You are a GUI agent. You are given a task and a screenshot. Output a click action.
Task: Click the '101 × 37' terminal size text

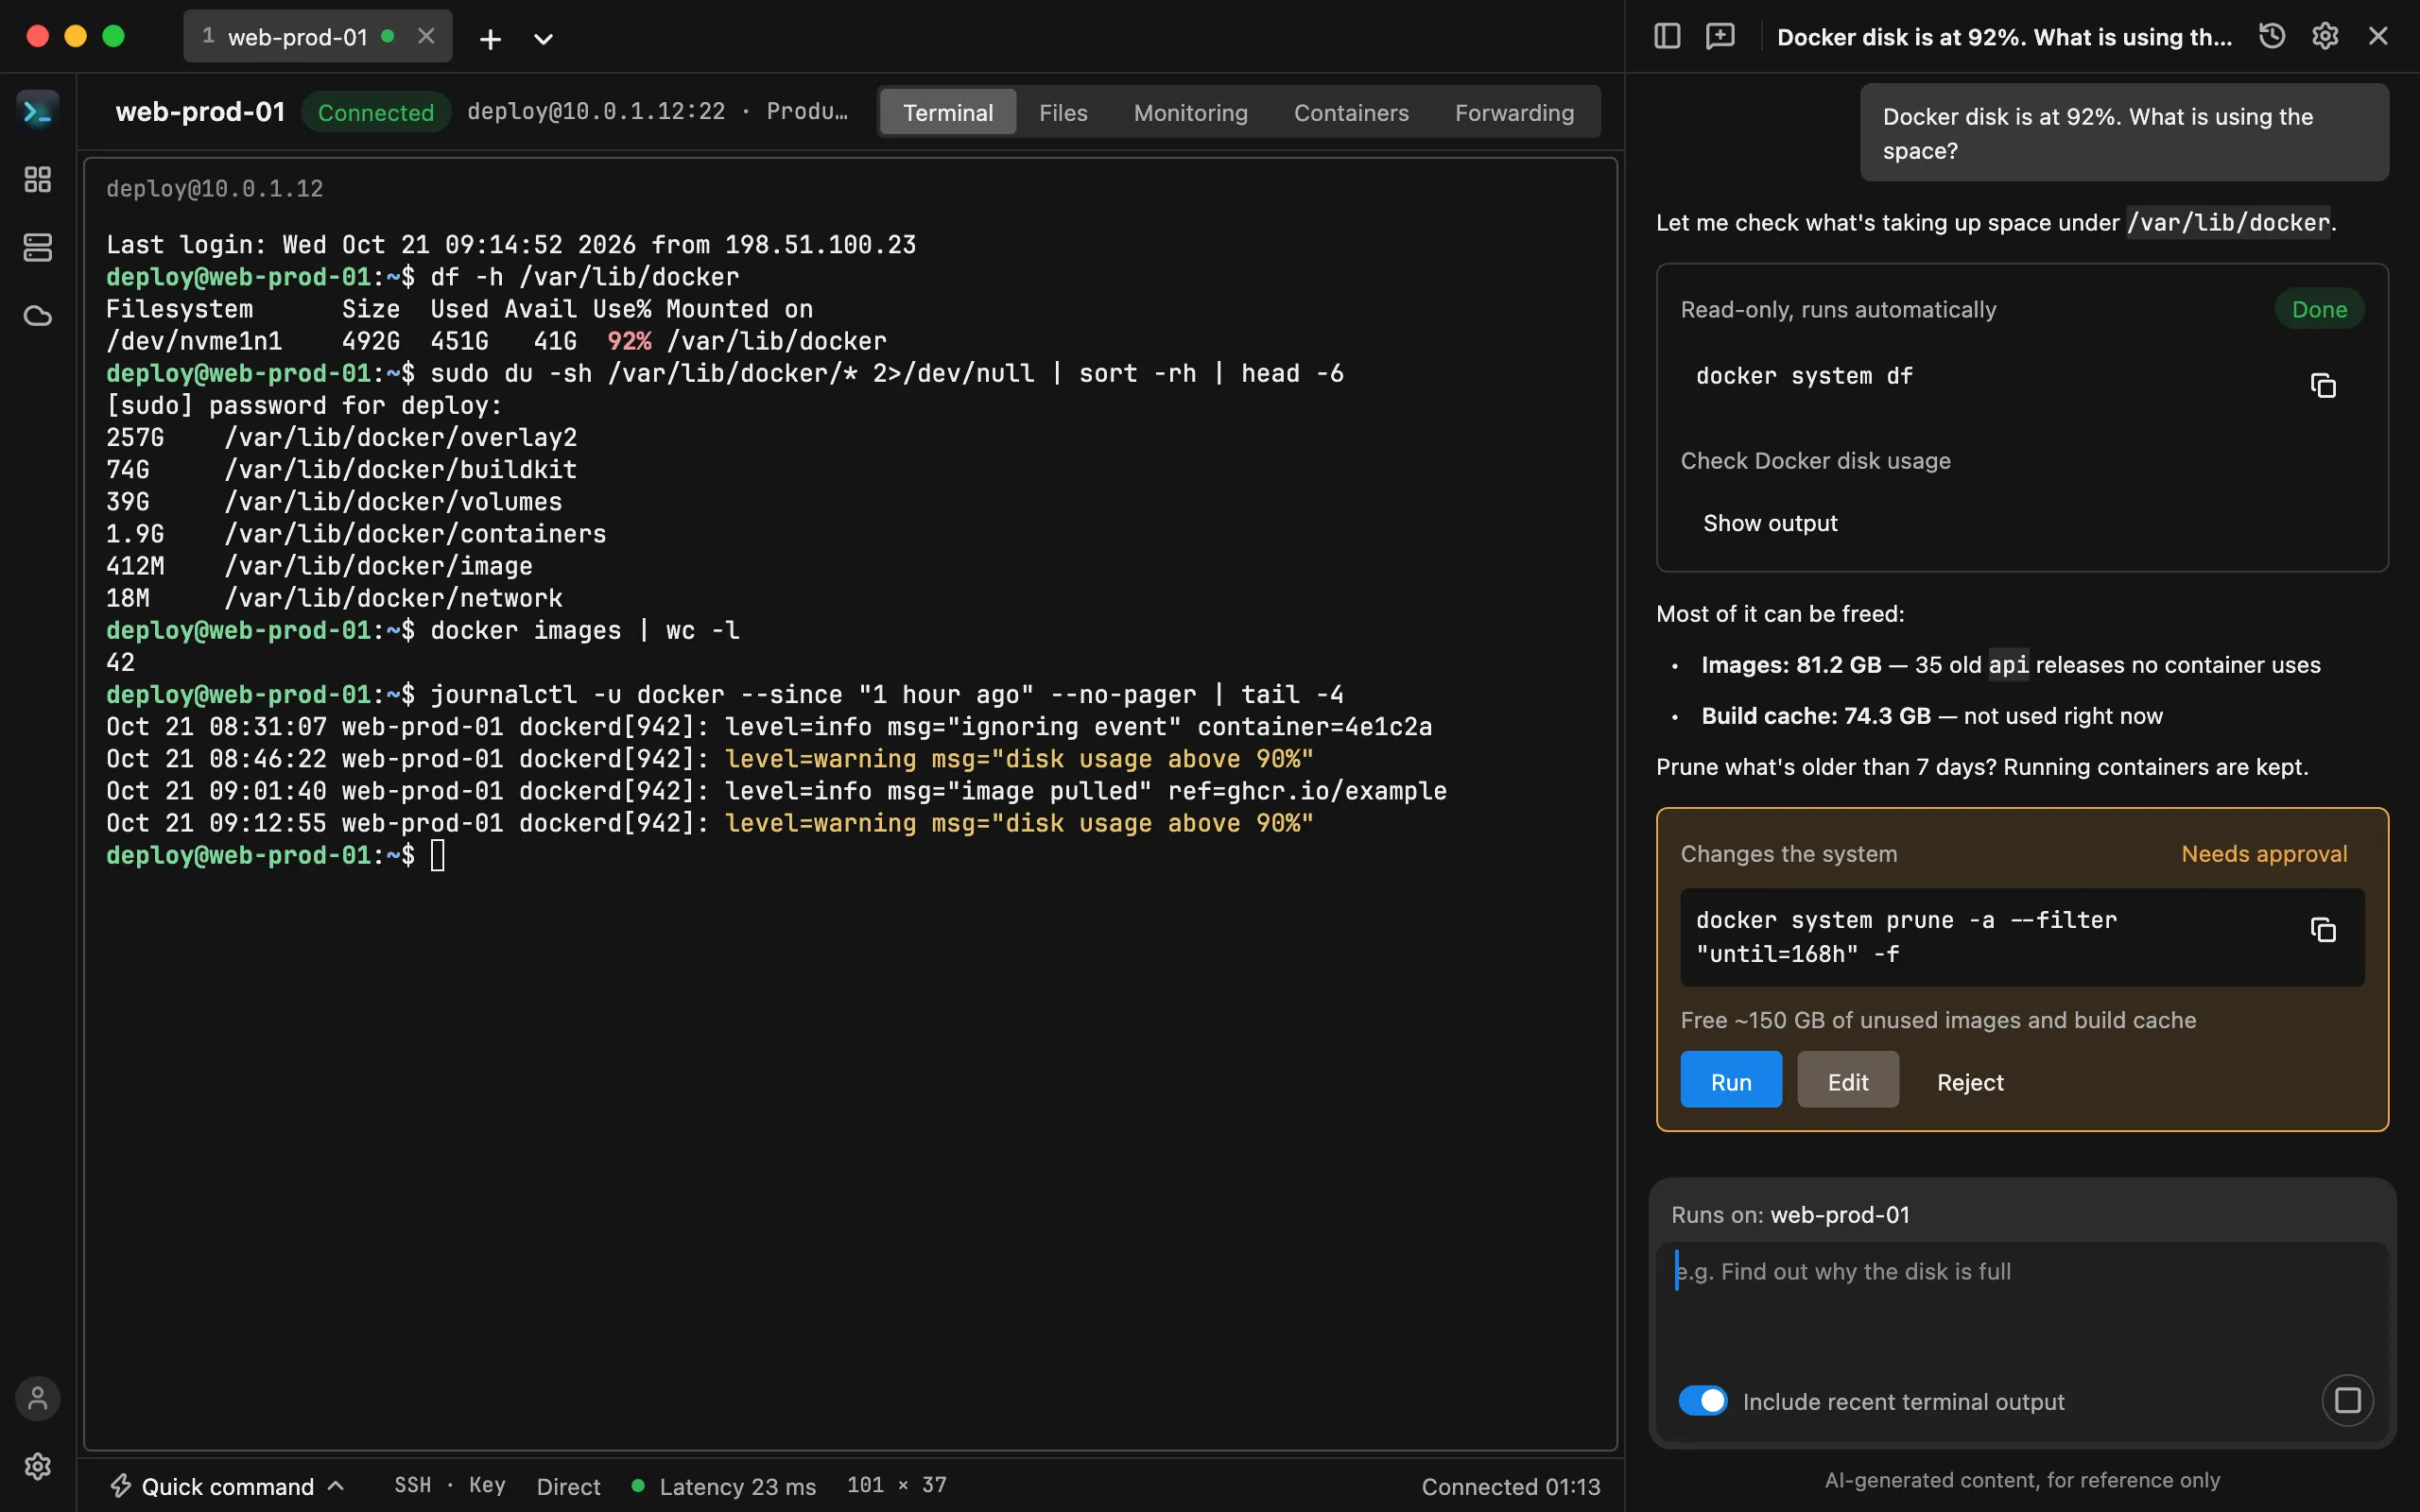[896, 1485]
